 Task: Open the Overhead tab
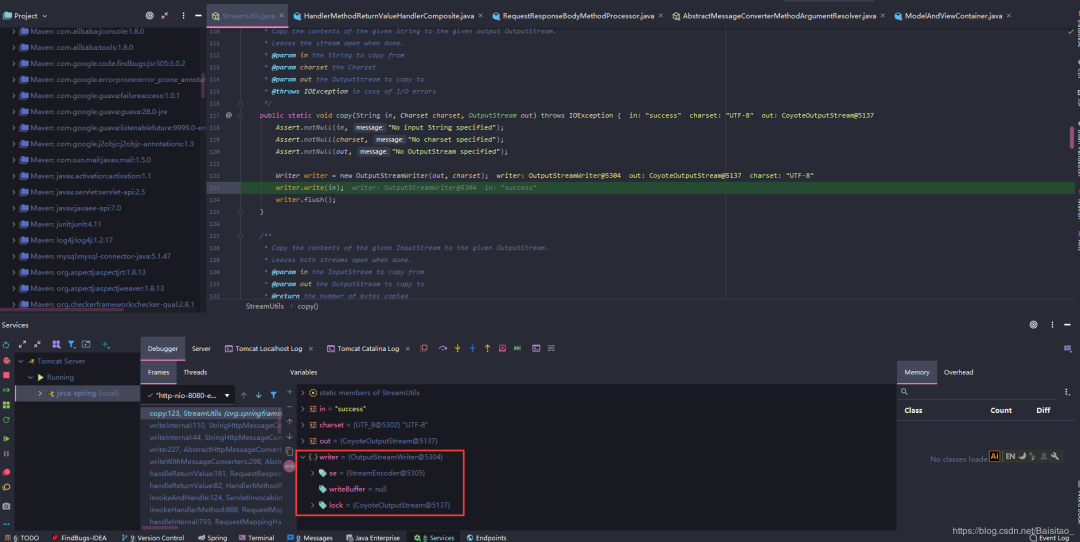[x=958, y=372]
